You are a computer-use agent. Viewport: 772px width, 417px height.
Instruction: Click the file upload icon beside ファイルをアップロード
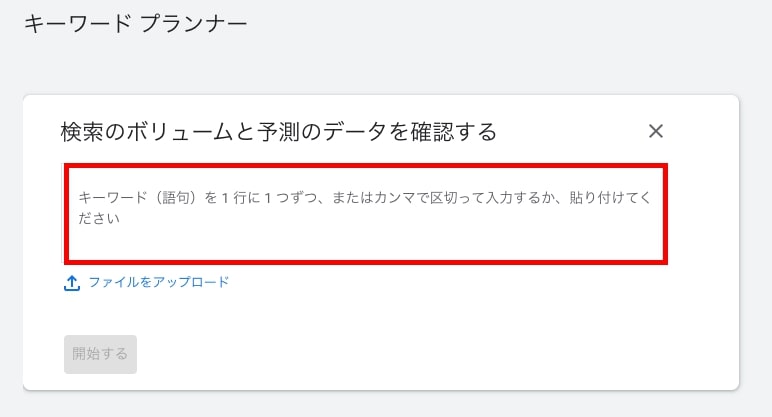pyautogui.click(x=72, y=283)
